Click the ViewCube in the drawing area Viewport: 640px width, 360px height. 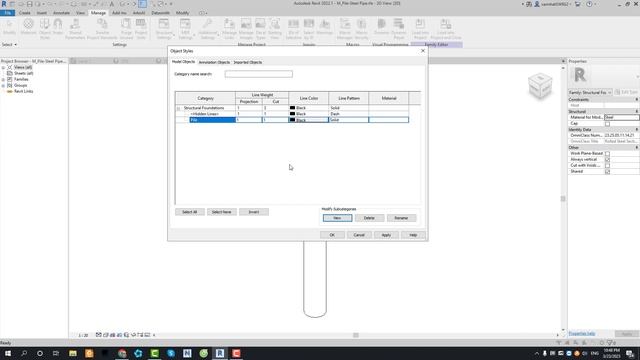pyautogui.click(x=540, y=86)
